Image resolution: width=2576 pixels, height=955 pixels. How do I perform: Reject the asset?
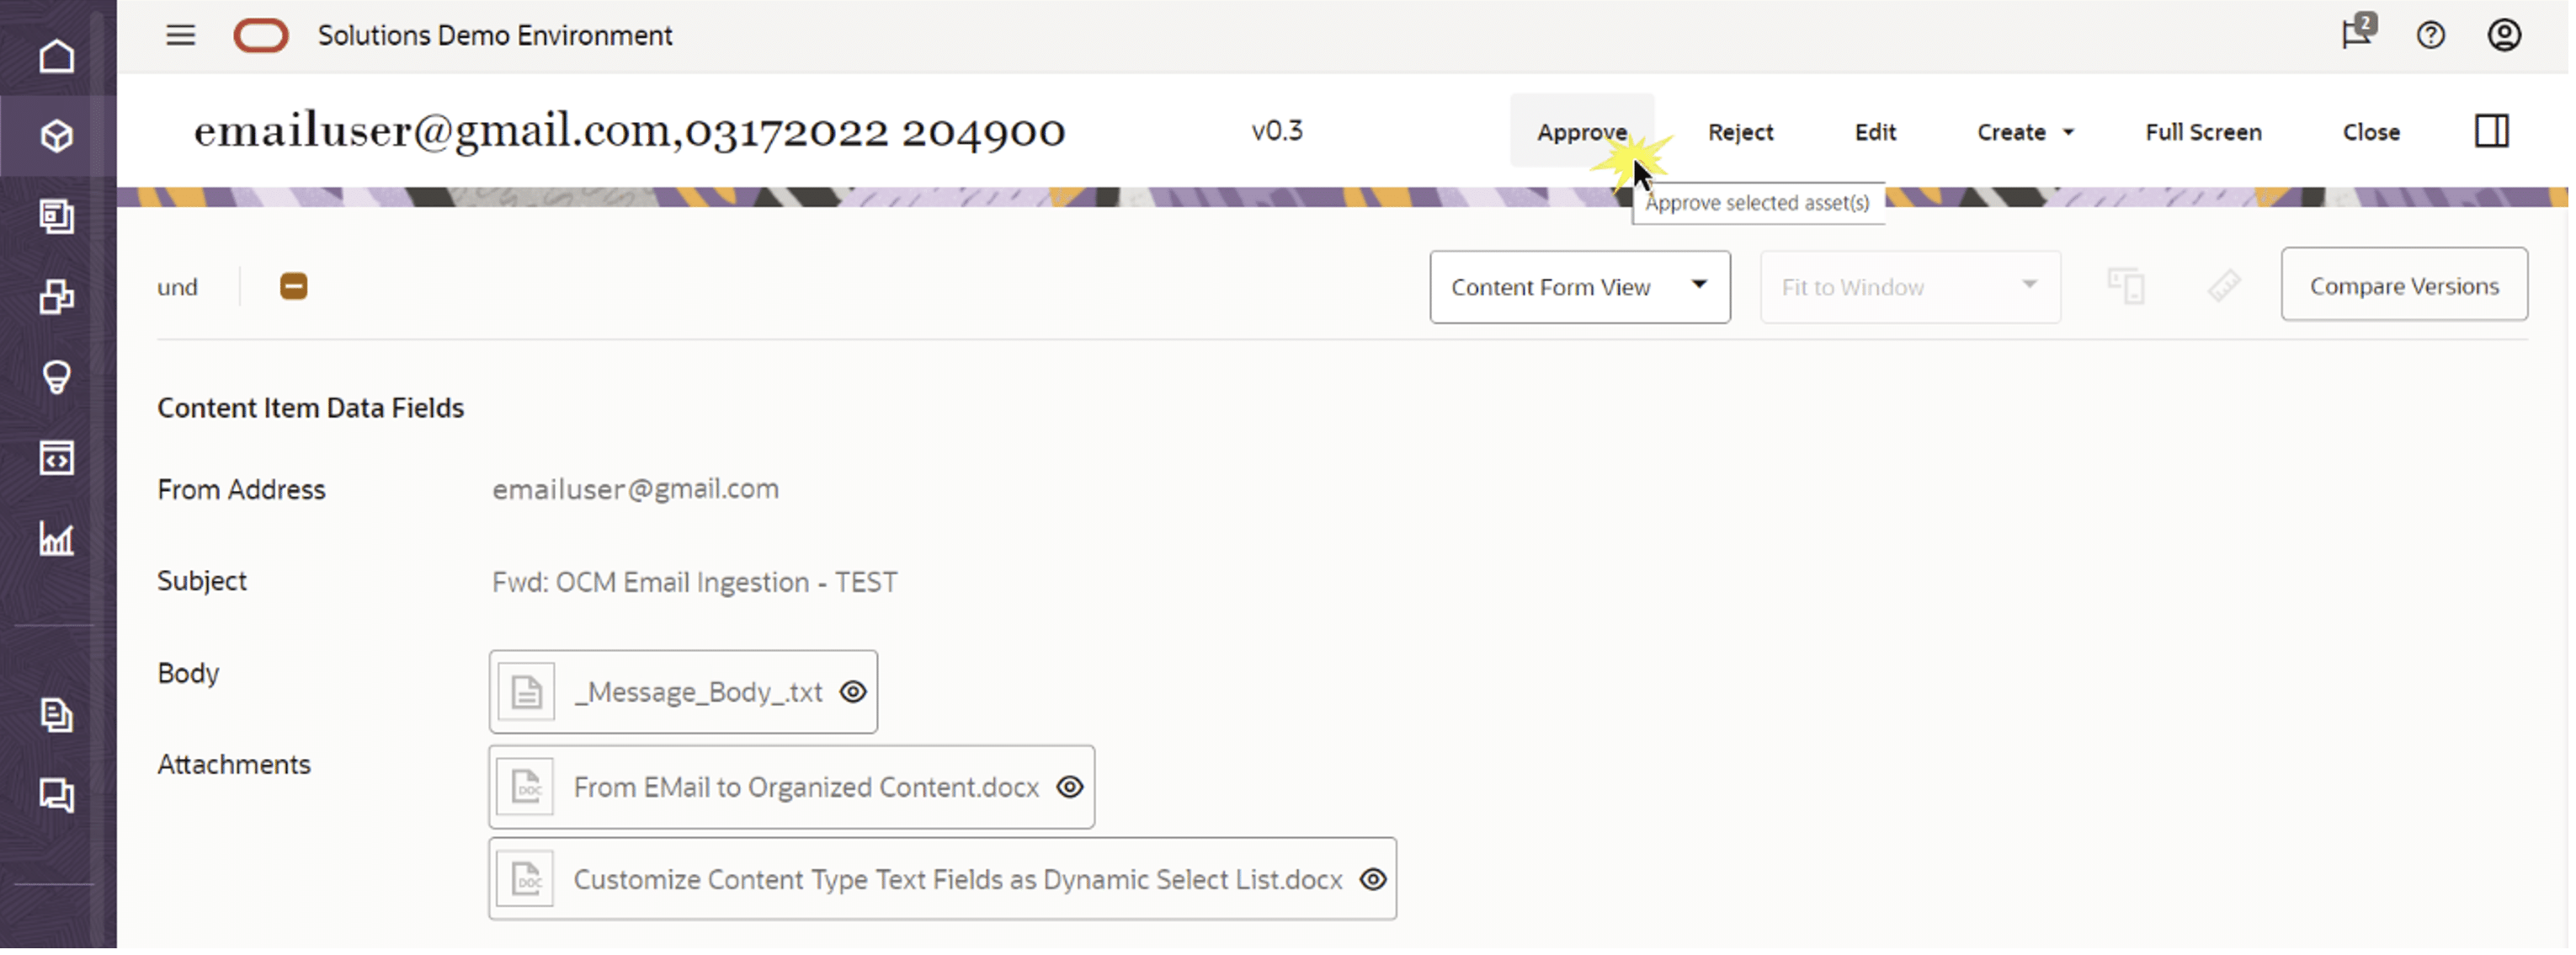point(1740,132)
